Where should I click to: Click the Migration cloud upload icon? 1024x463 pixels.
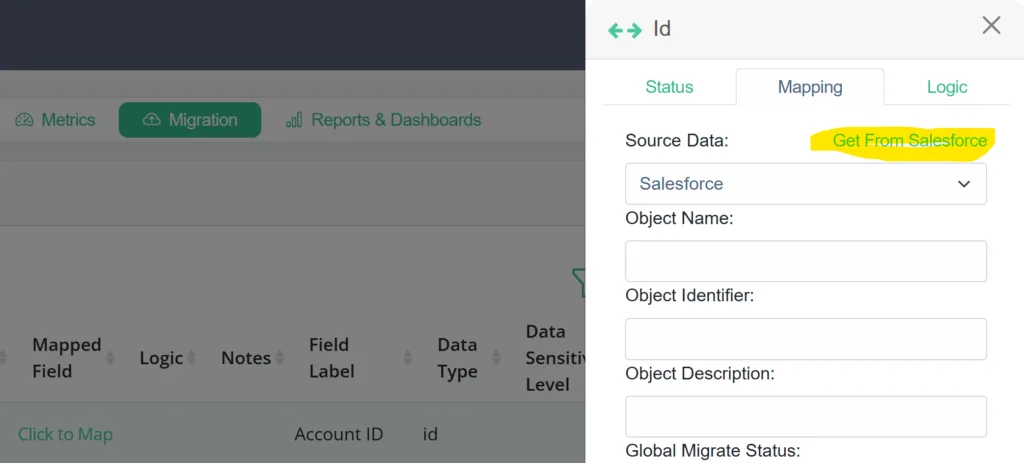pos(152,120)
